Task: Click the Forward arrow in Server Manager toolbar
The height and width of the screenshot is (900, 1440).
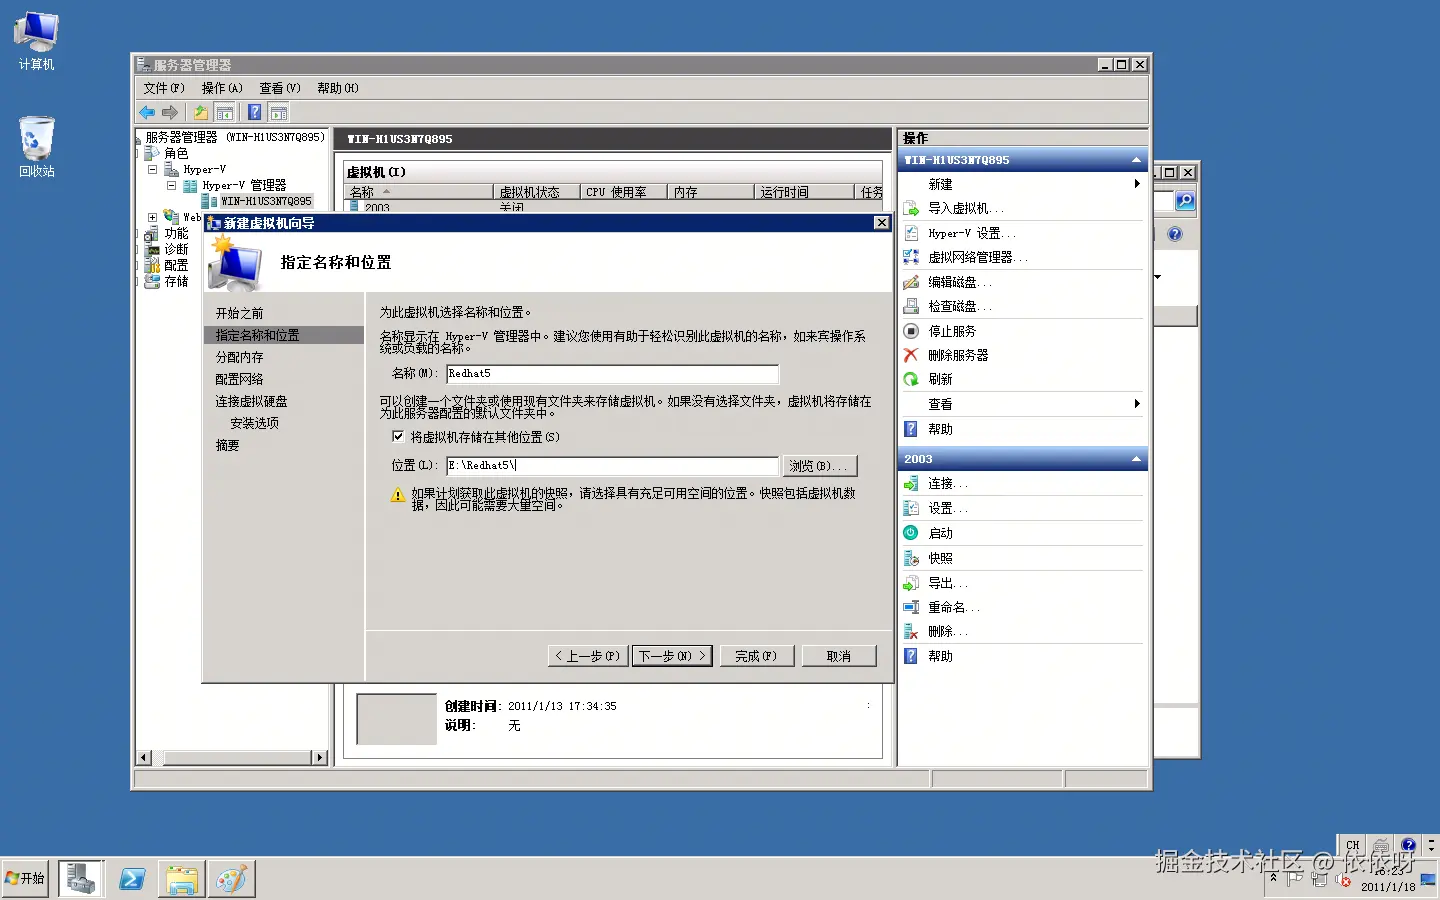Action: (170, 112)
